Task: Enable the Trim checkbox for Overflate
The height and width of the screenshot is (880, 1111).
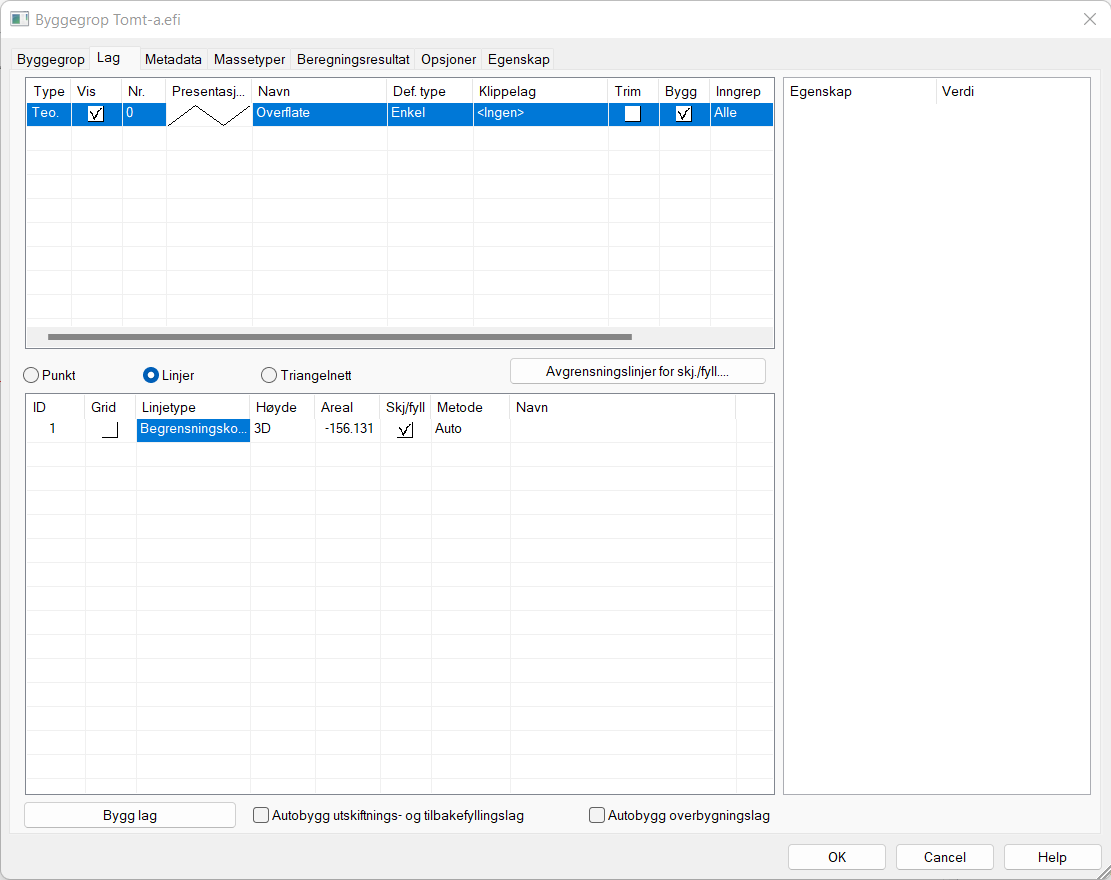Action: point(633,114)
